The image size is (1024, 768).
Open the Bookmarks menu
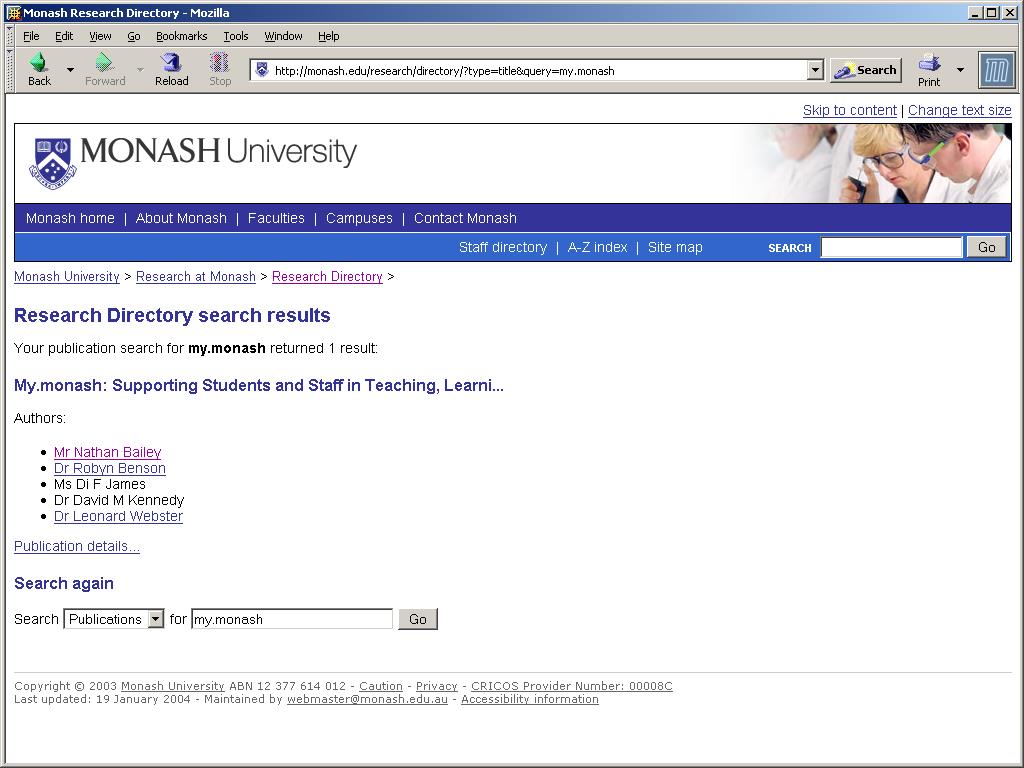[x=182, y=36]
